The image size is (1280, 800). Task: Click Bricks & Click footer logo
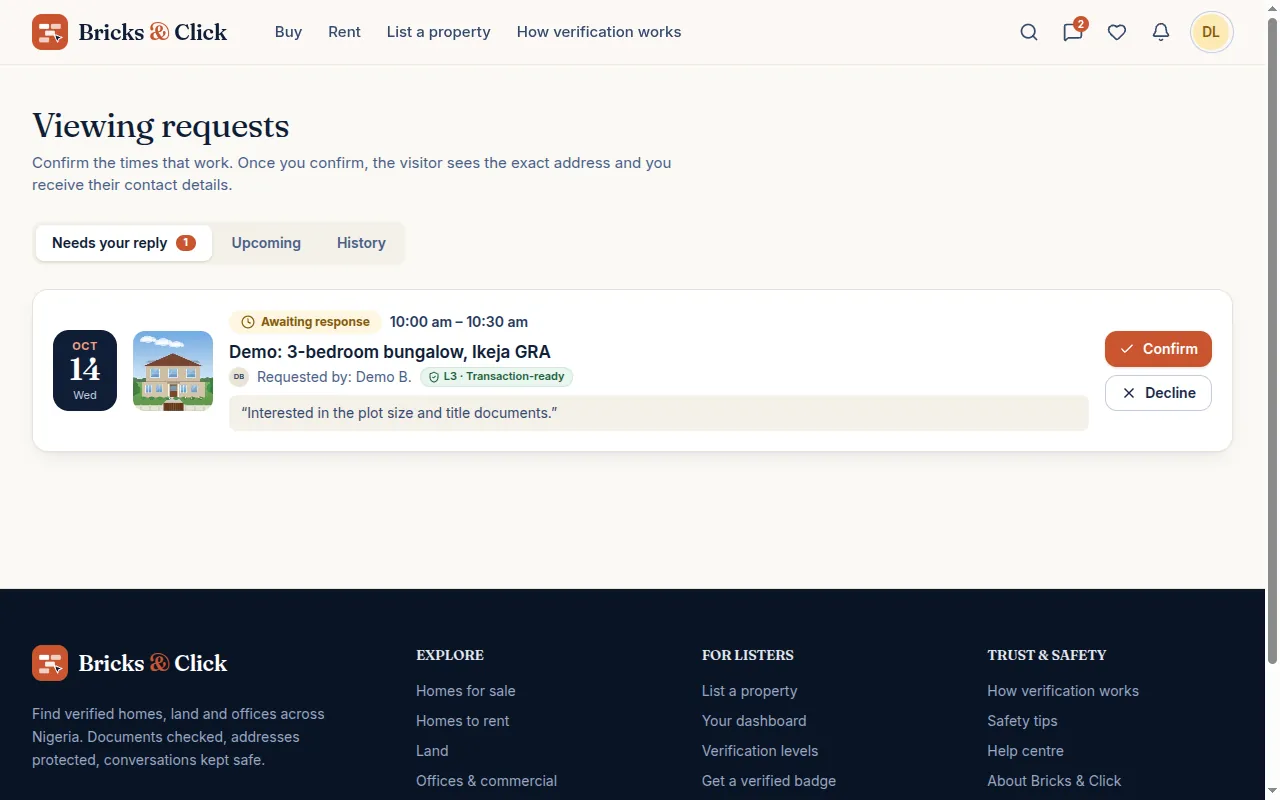click(129, 663)
